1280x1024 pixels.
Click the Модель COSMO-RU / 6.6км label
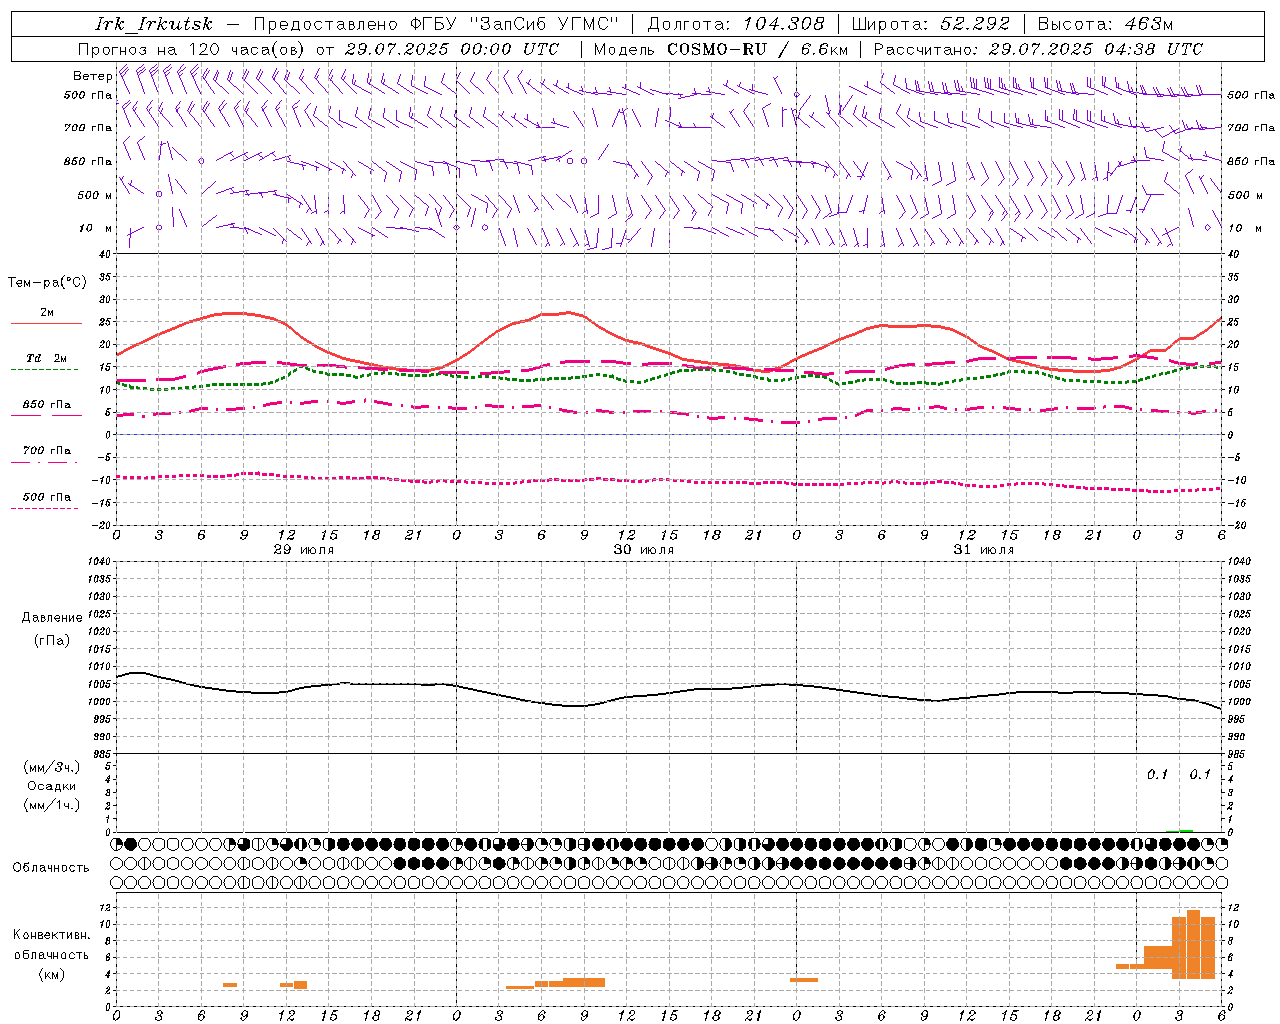pos(721,49)
